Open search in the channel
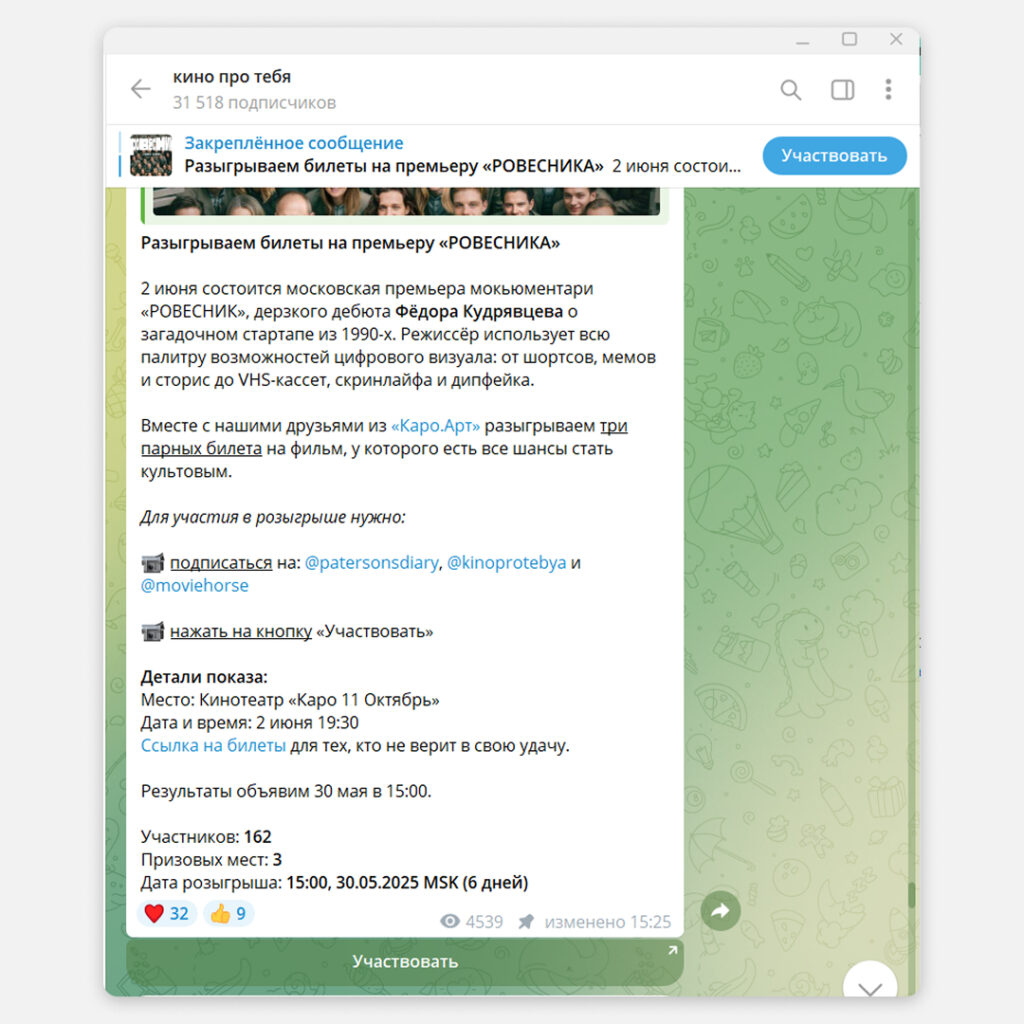 click(x=791, y=89)
